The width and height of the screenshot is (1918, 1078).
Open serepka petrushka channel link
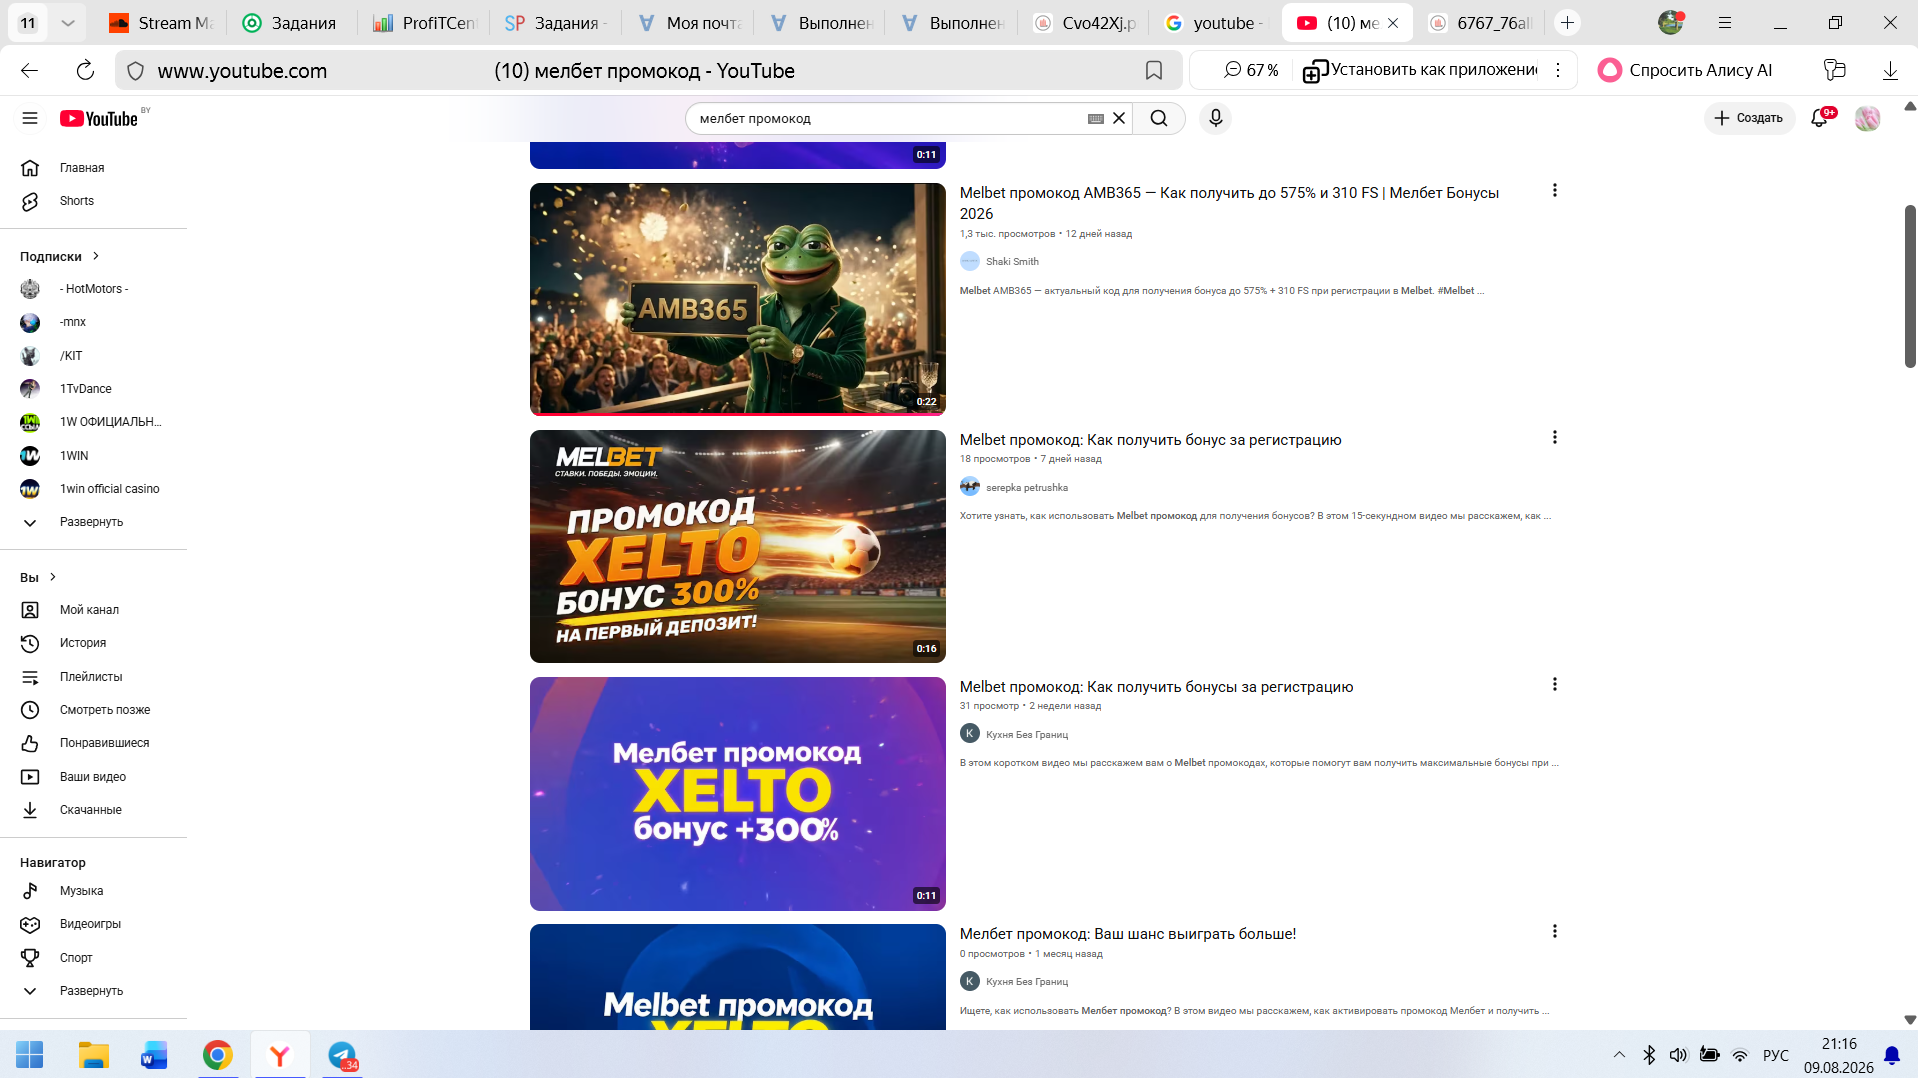[x=1027, y=488]
